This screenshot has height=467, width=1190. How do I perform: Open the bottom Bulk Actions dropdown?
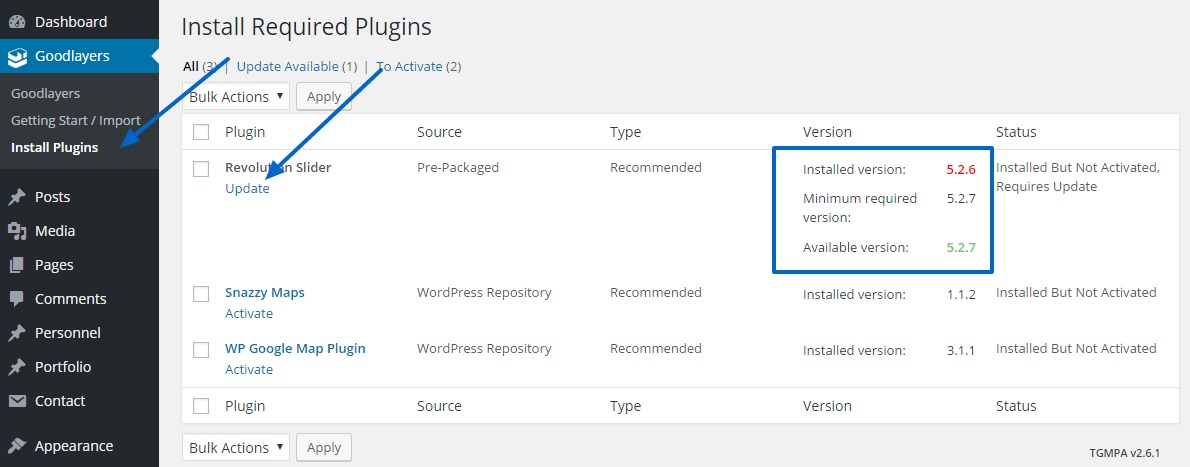click(x=236, y=448)
